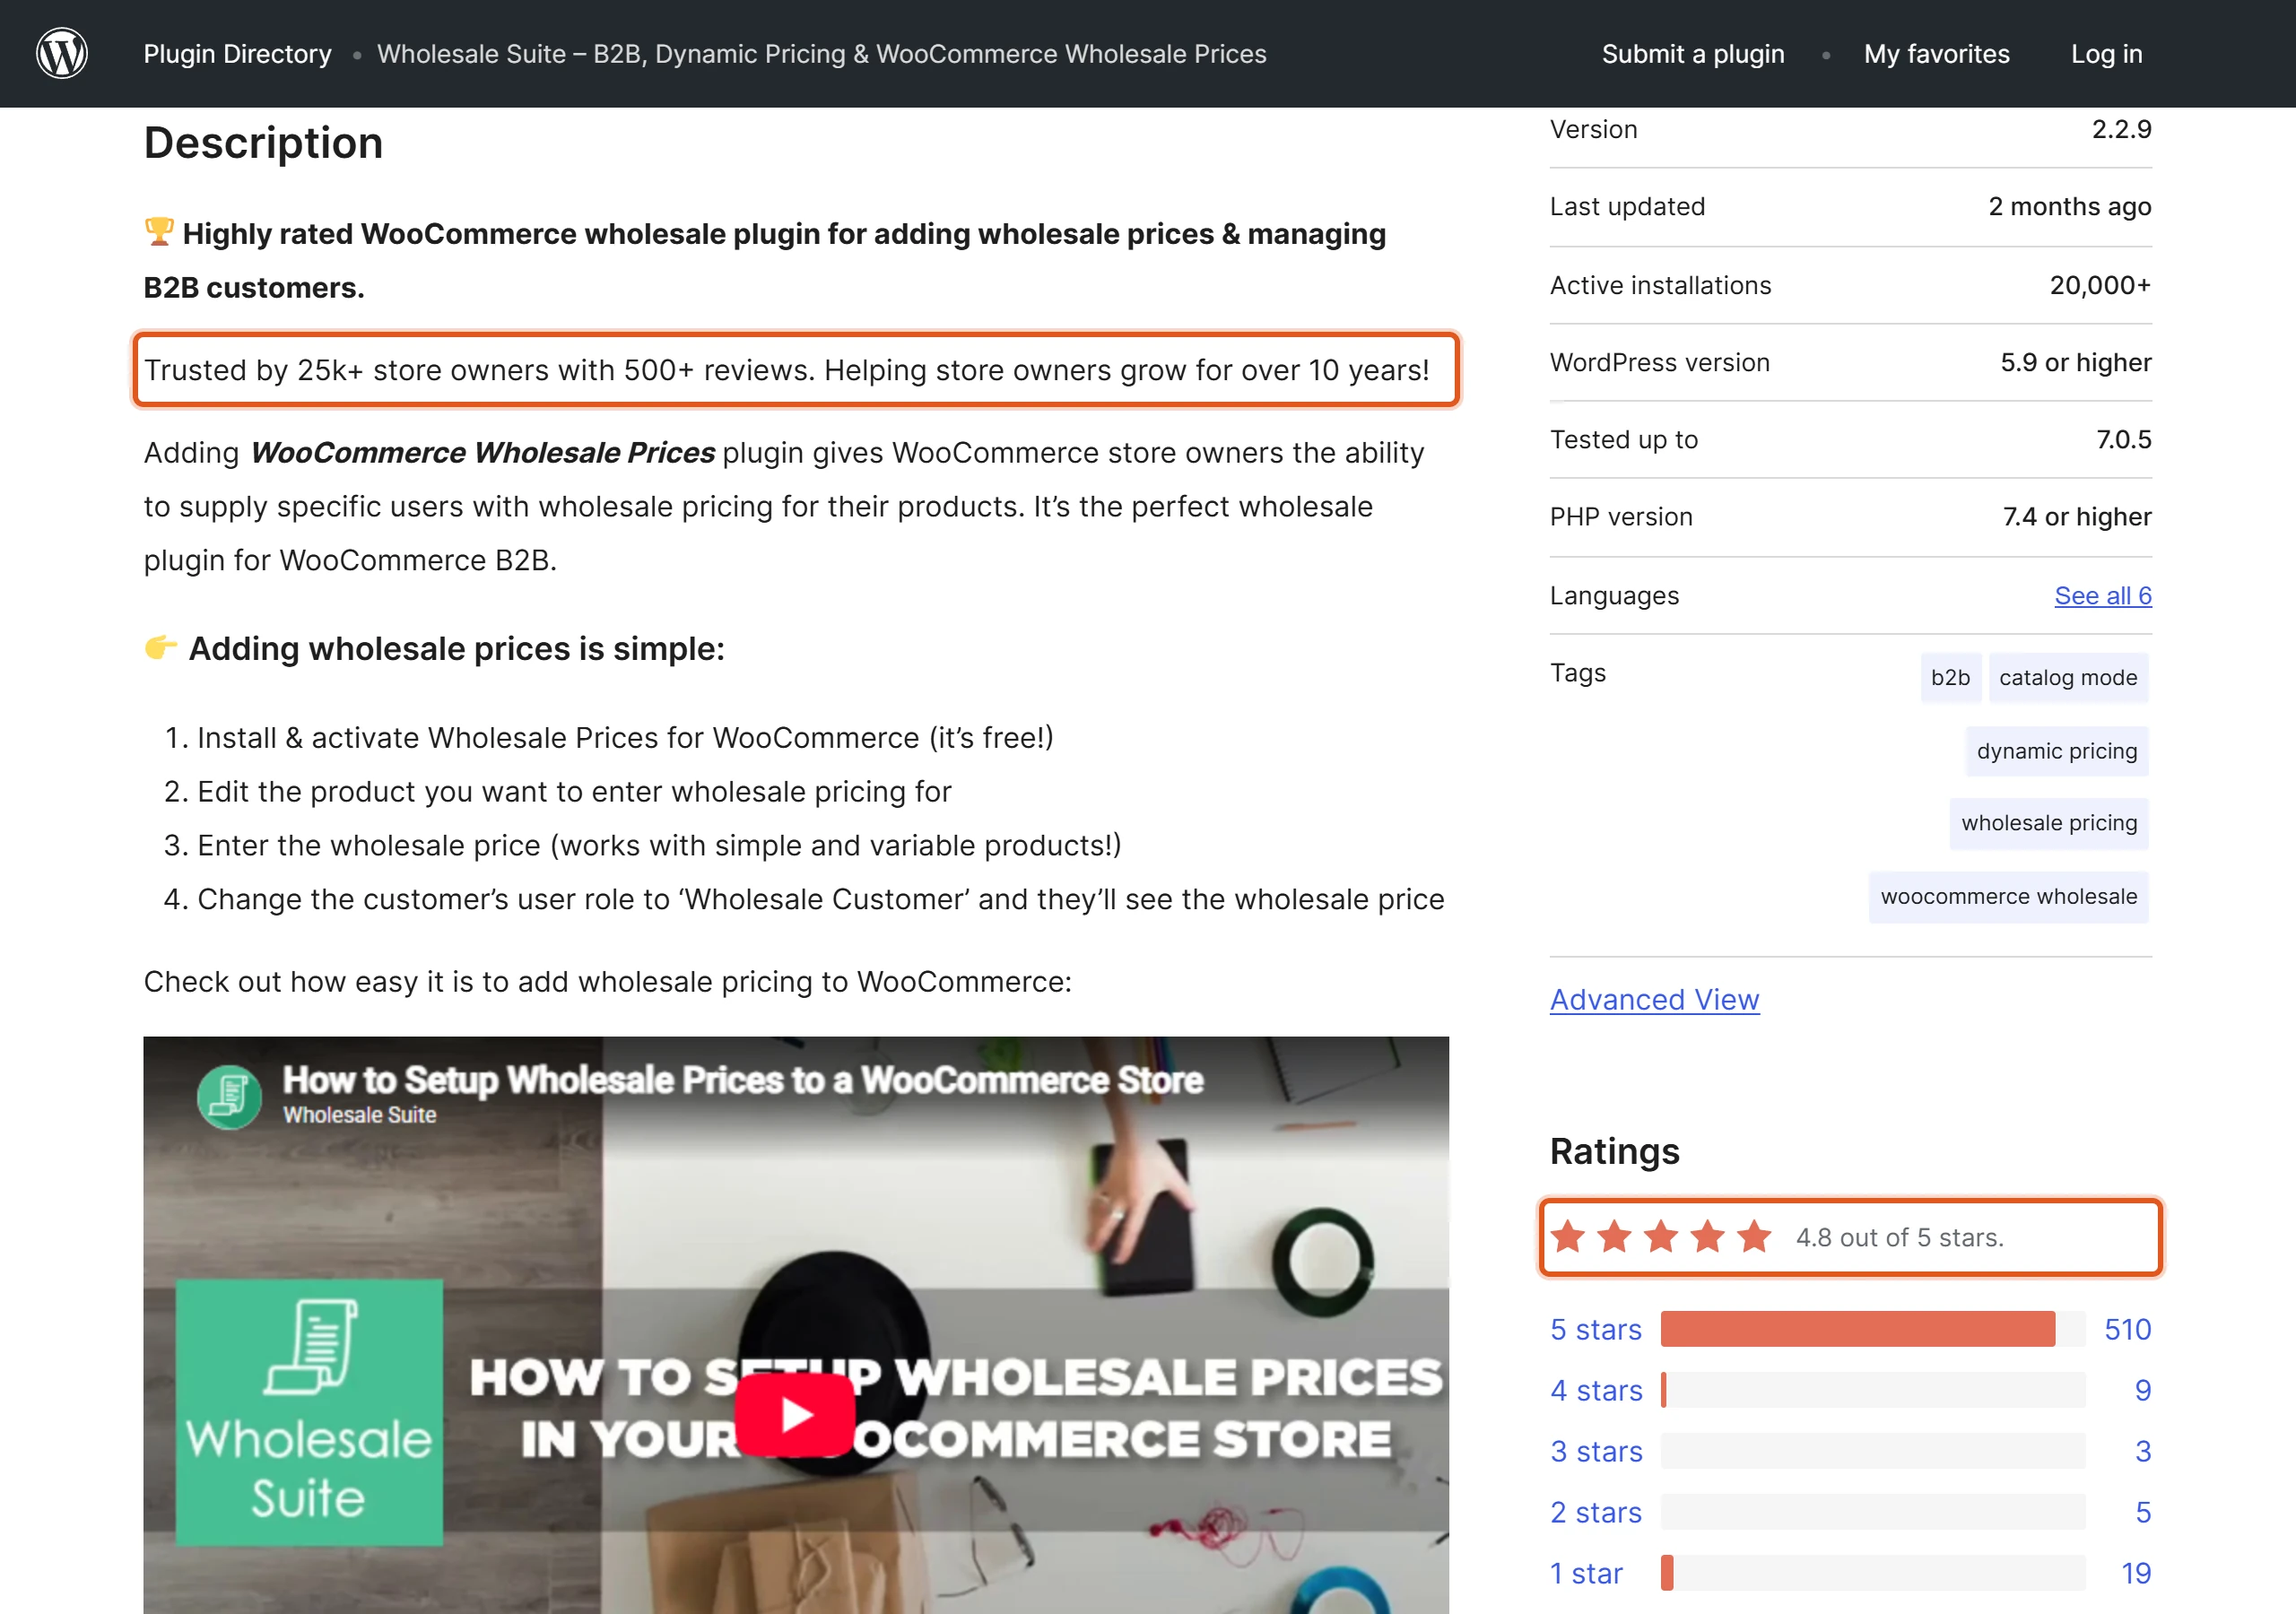Go to My favorites
Image resolution: width=2296 pixels, height=1614 pixels.
(1936, 54)
